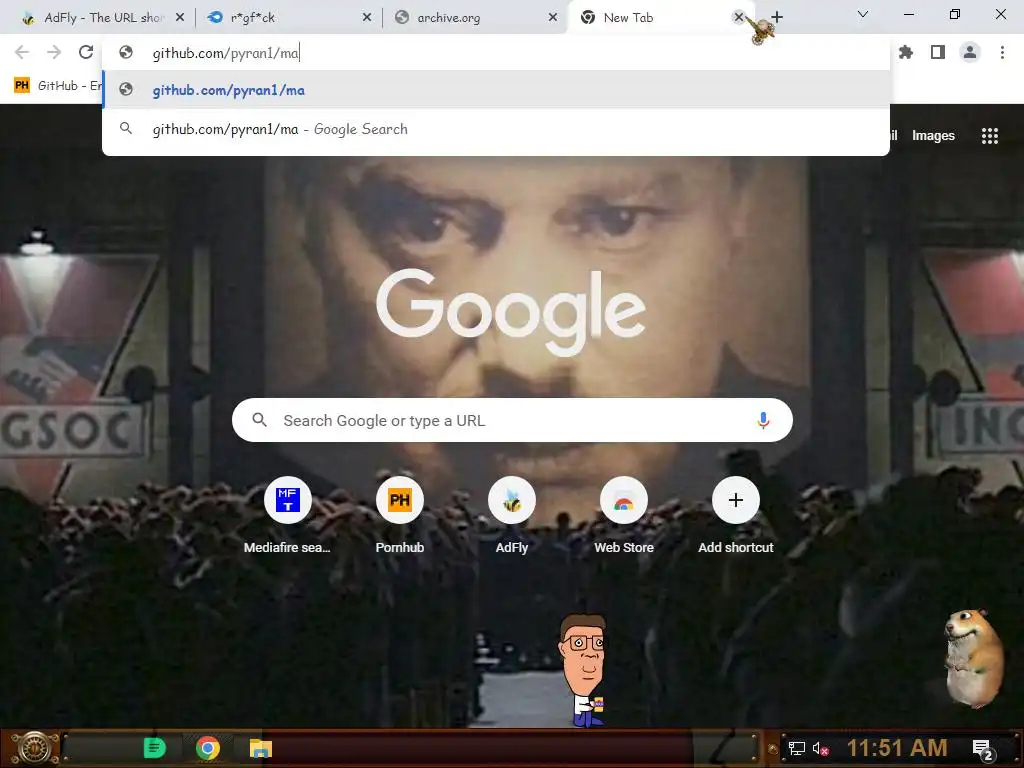
Task: Open the Extensions puzzle icon
Action: click(906, 52)
